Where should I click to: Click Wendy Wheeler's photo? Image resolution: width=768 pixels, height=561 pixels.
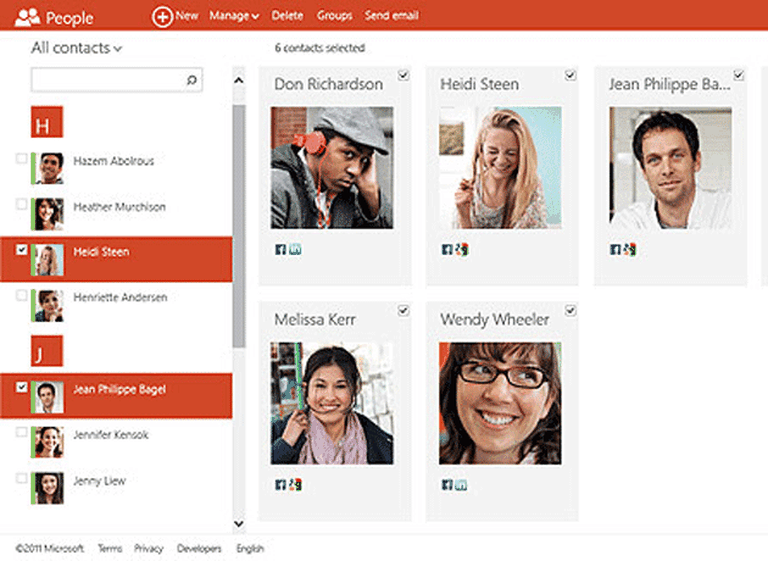pos(500,403)
